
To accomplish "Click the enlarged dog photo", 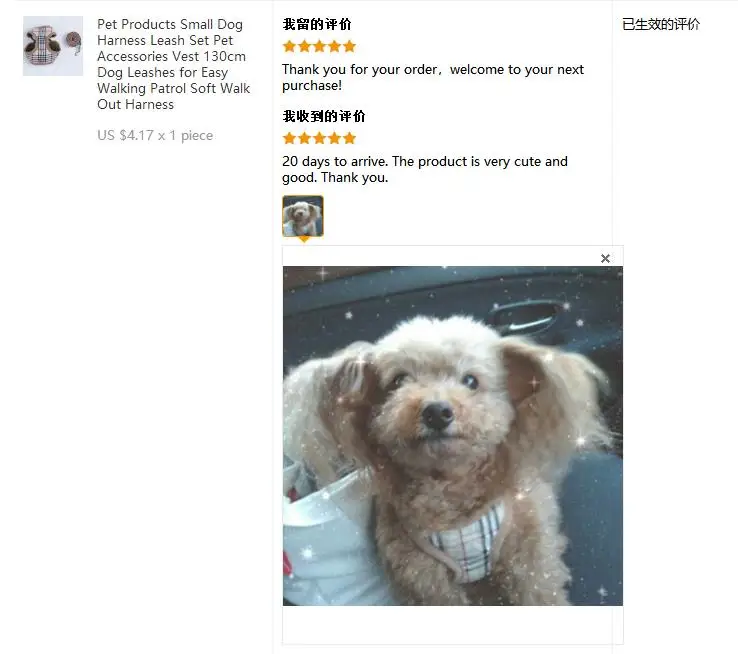I will [453, 436].
